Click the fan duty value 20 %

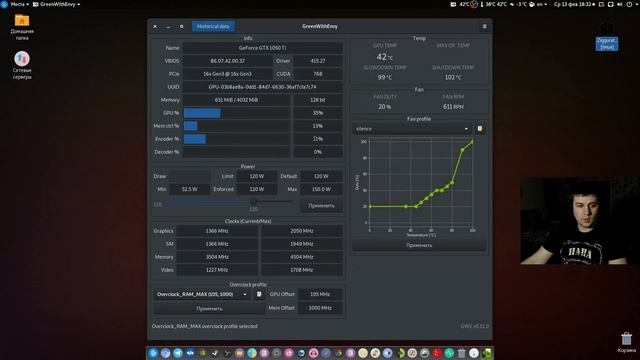[384, 107]
